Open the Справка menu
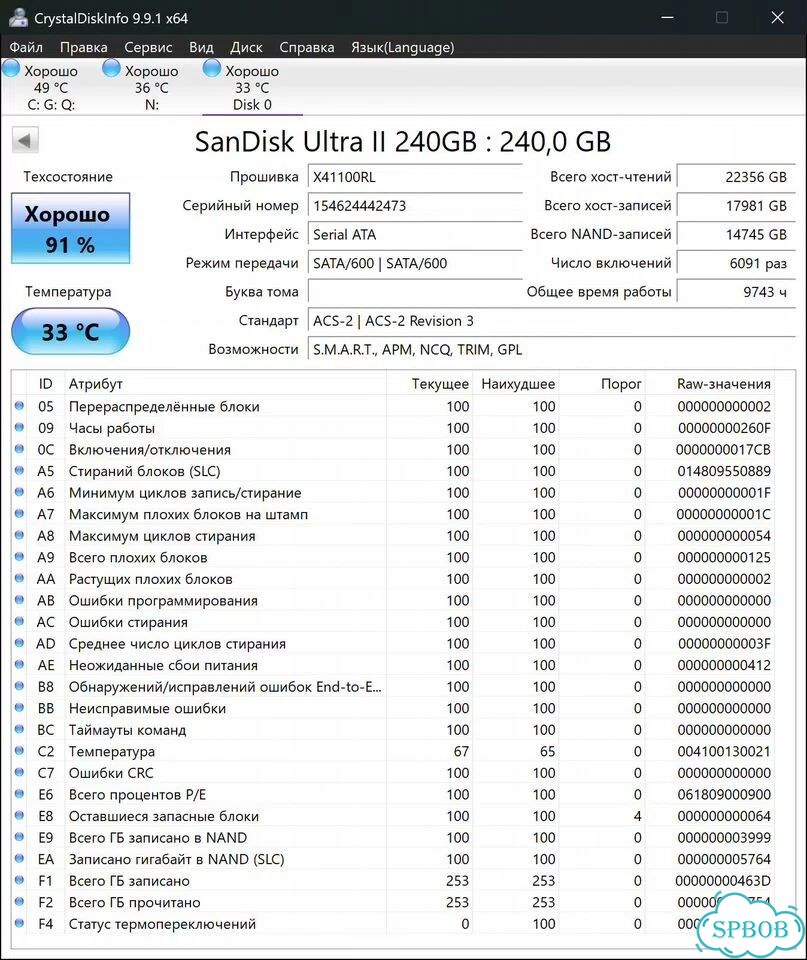Screen dimensions: 807x960 click(x=307, y=47)
